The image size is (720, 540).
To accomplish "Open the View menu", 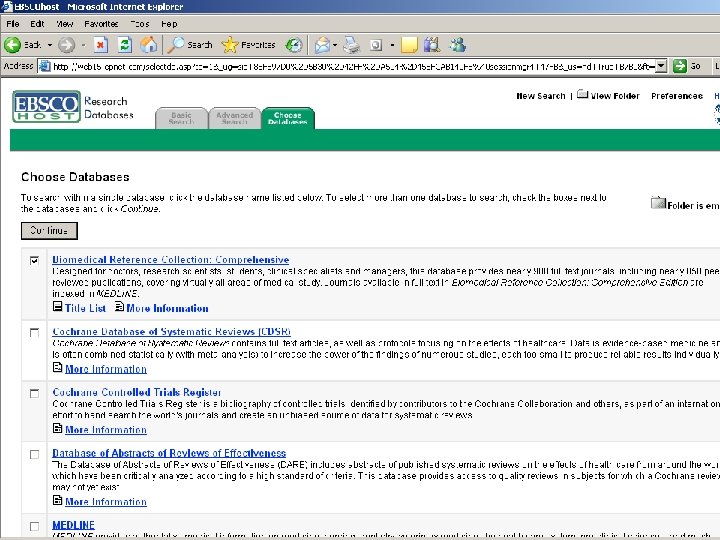I will [x=65, y=24].
